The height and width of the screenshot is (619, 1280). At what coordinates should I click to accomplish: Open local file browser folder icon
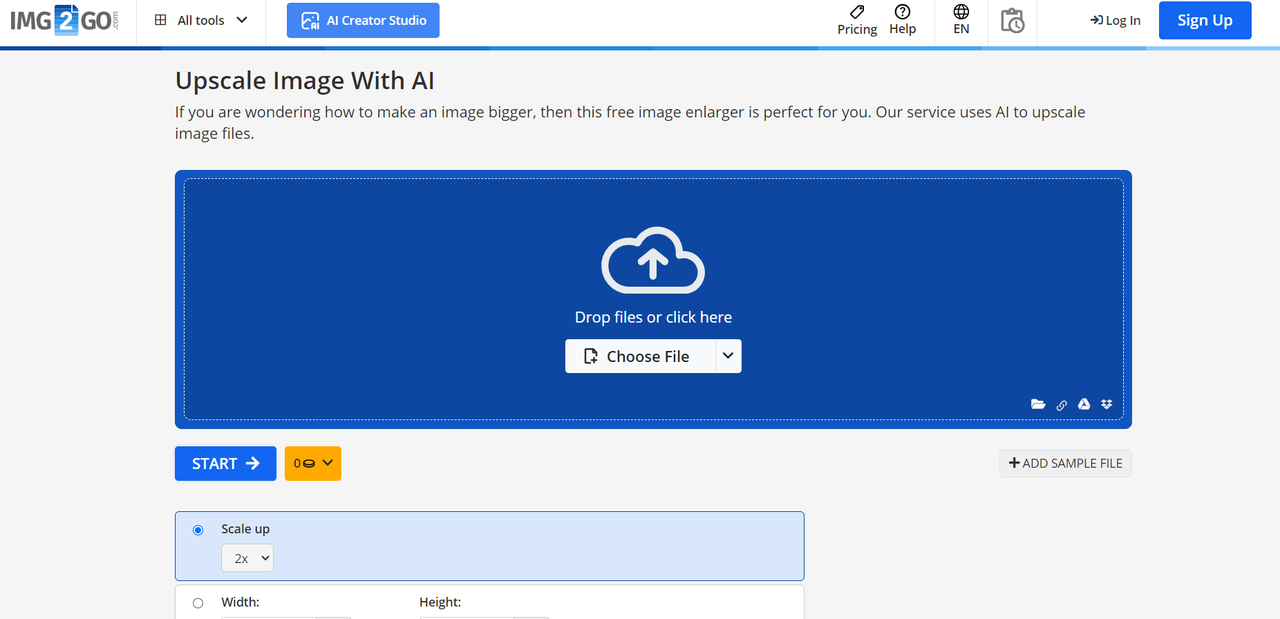pyautogui.click(x=1038, y=405)
